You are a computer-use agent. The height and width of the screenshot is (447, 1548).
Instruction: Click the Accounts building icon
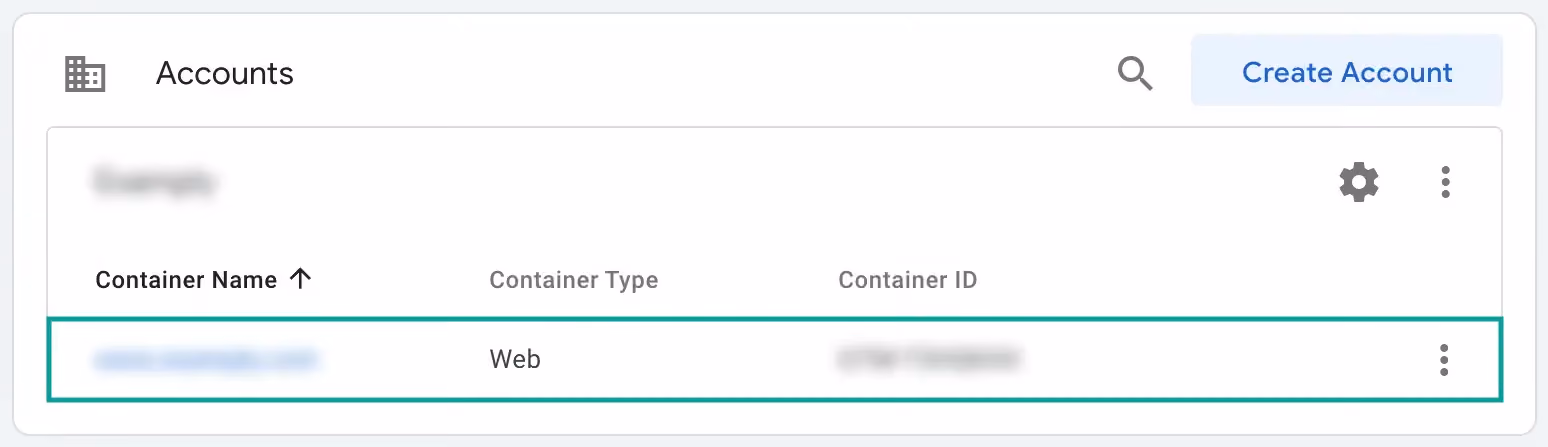85,74
